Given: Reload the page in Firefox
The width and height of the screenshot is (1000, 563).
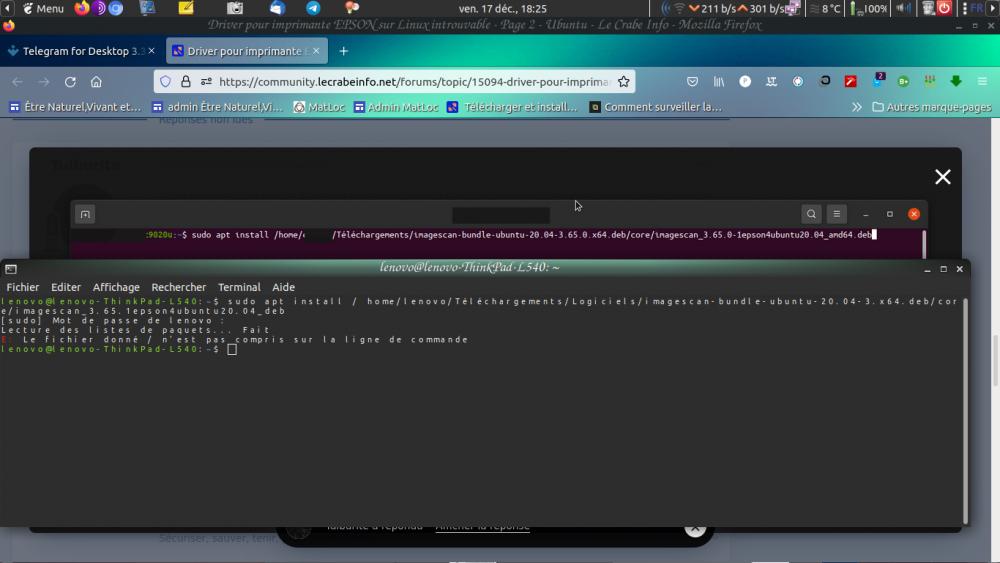Looking at the screenshot, I should click(x=70, y=82).
